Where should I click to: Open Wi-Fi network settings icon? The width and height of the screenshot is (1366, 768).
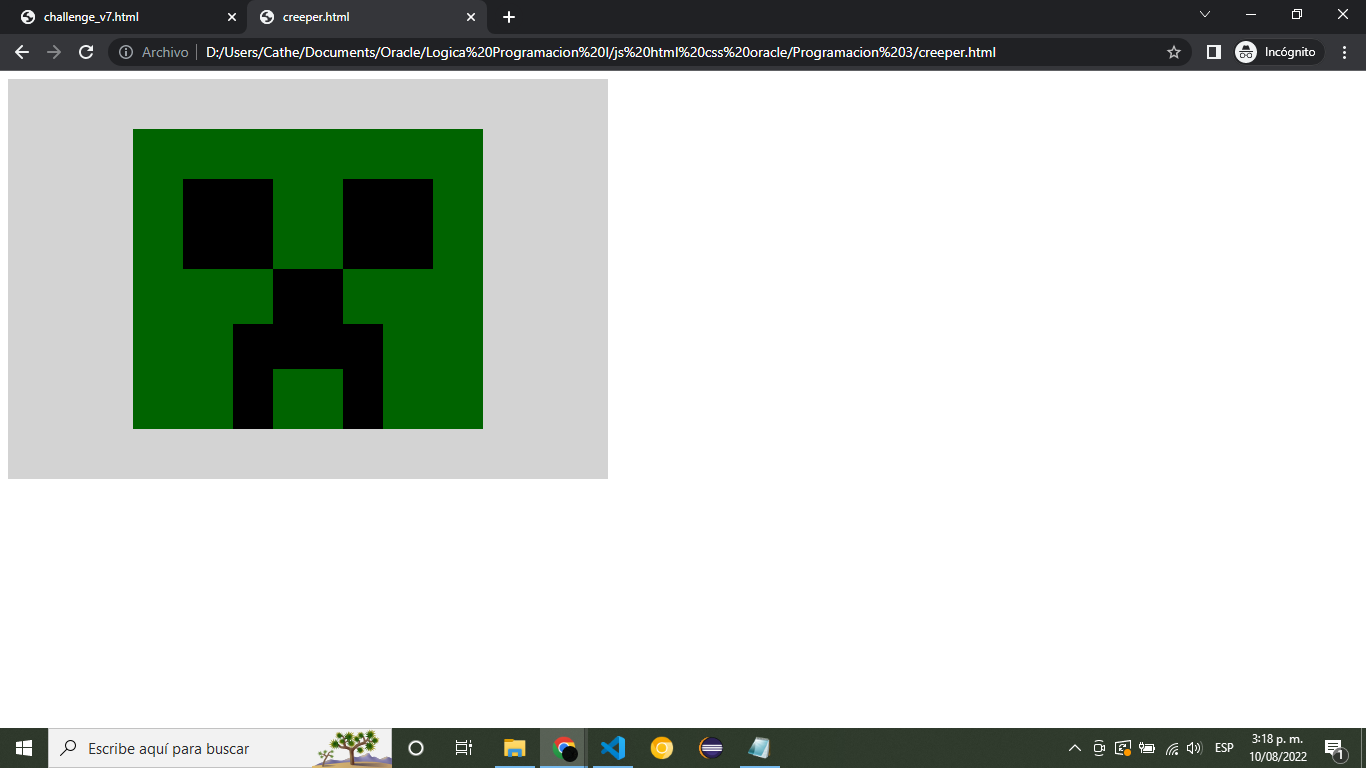coord(1172,748)
